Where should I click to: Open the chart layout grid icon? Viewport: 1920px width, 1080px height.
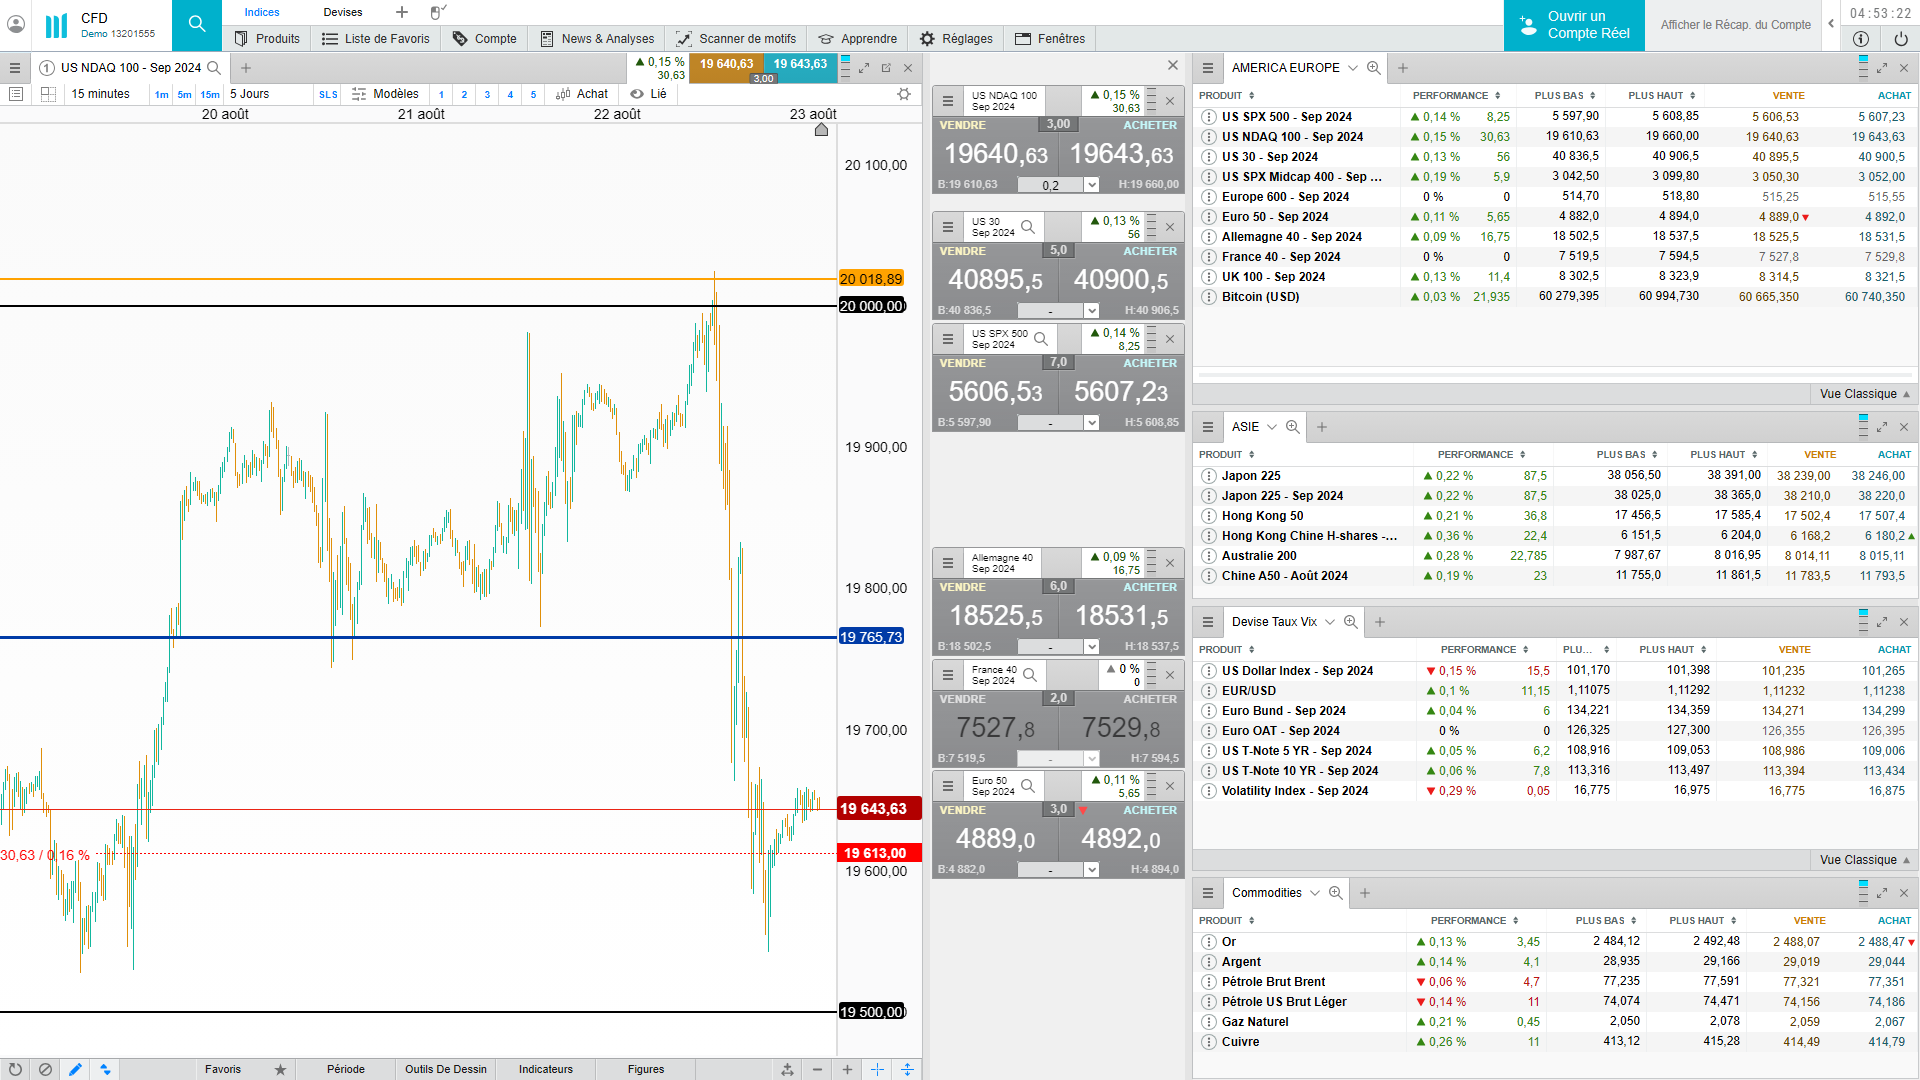pos(48,94)
